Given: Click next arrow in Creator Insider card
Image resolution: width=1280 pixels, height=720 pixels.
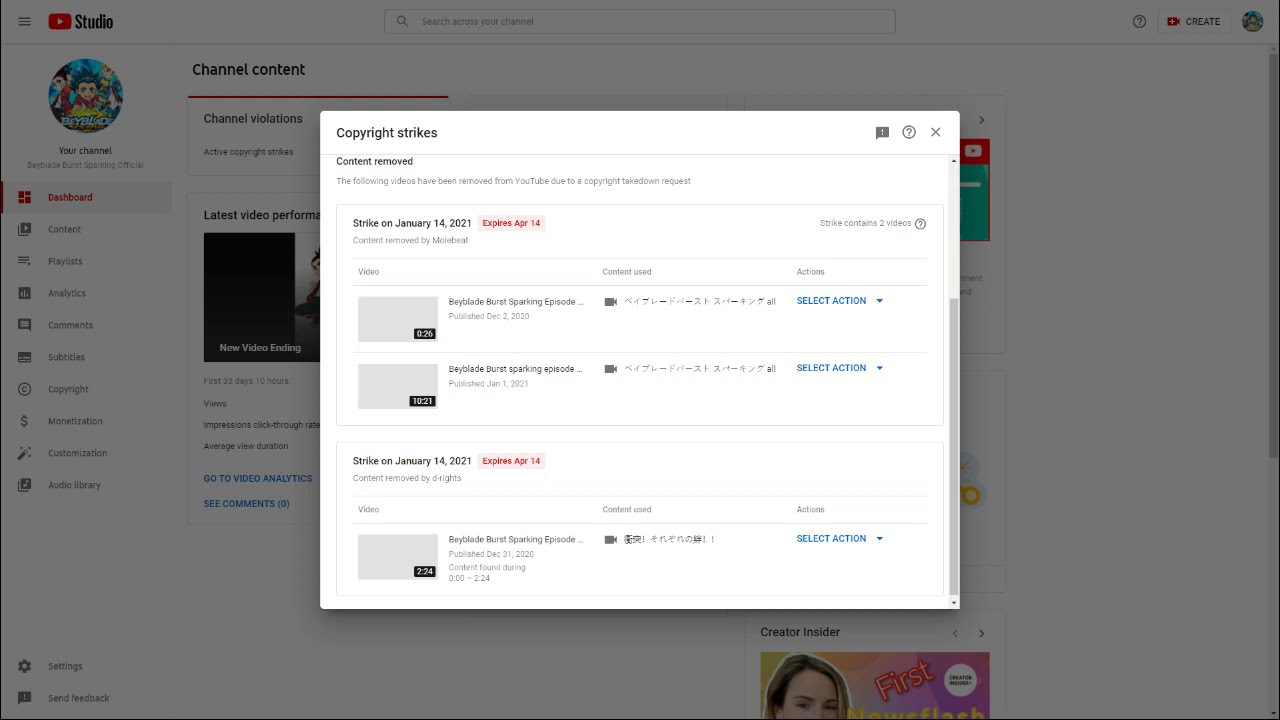Looking at the screenshot, I should point(982,633).
